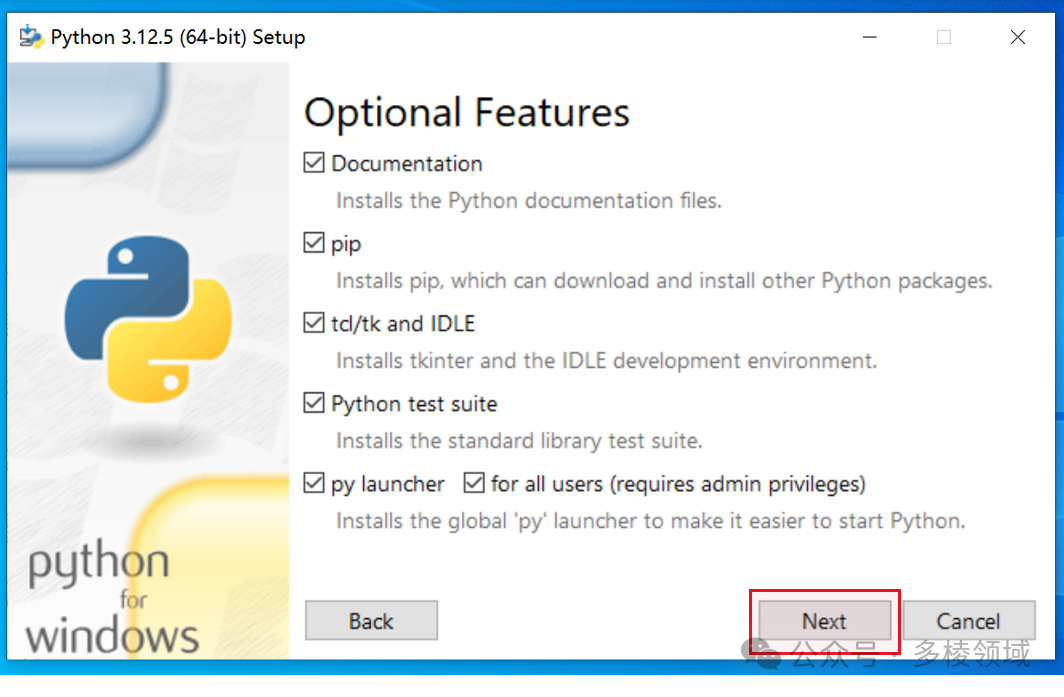
Task: Click the text 'Installs the standard library test suite.'
Action: 519,441
